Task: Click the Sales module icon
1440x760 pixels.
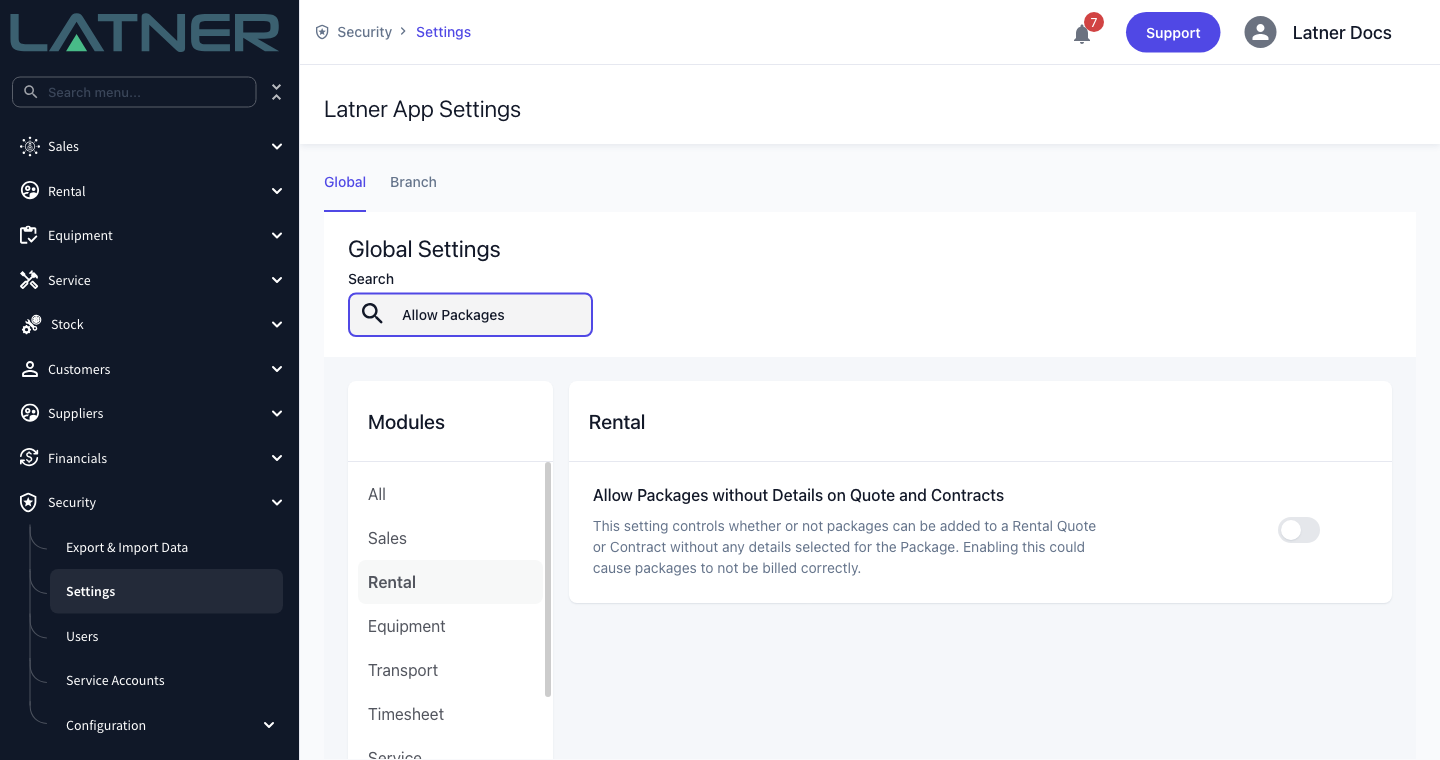Action: [30, 146]
